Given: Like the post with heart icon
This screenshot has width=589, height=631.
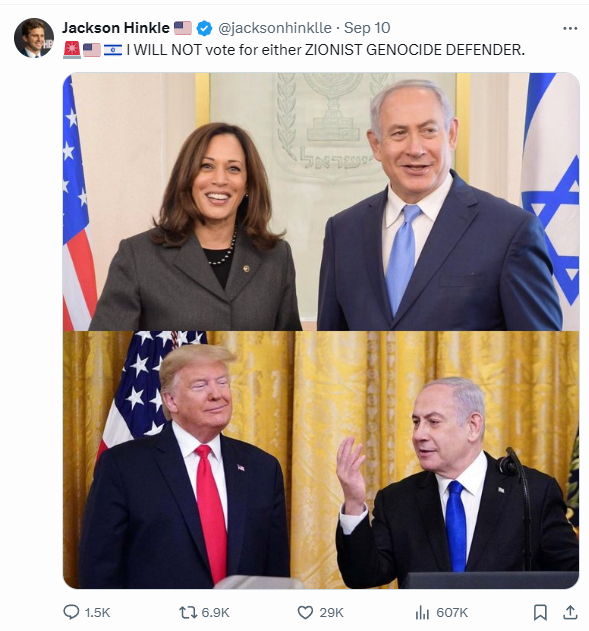Looking at the screenshot, I should pyautogui.click(x=305, y=612).
